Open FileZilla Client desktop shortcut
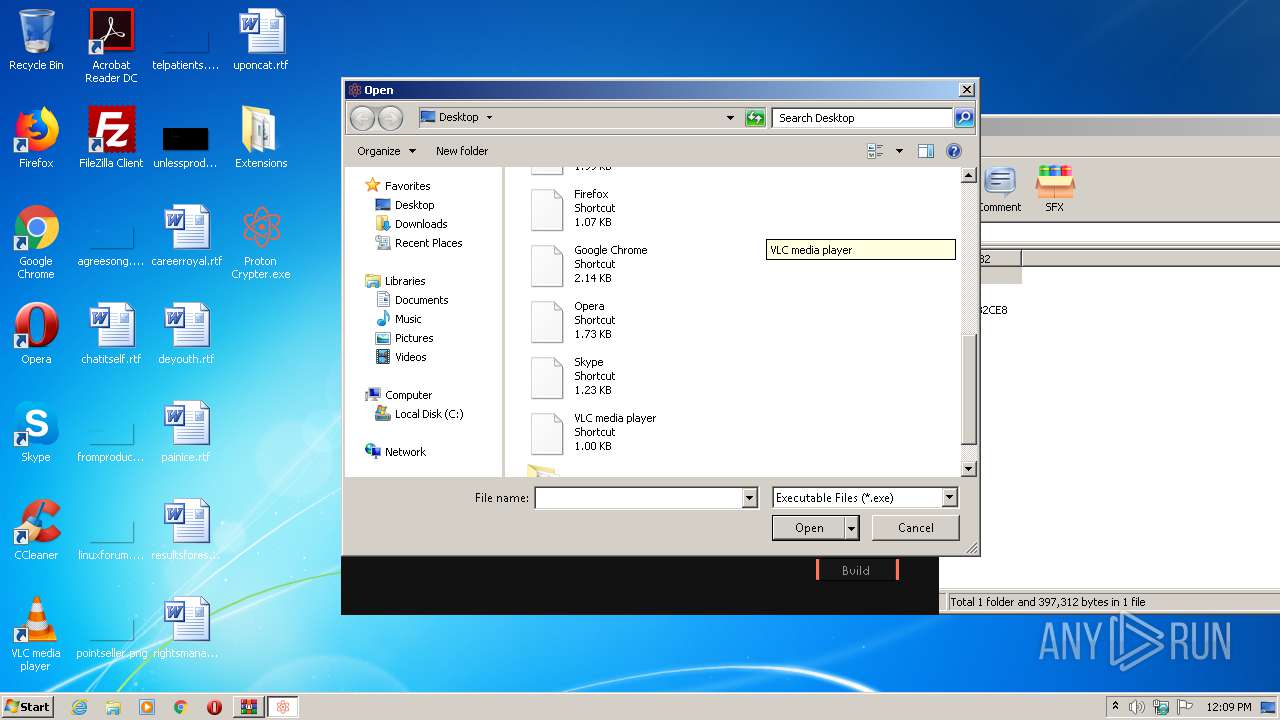The width and height of the screenshot is (1280, 720). 111,138
